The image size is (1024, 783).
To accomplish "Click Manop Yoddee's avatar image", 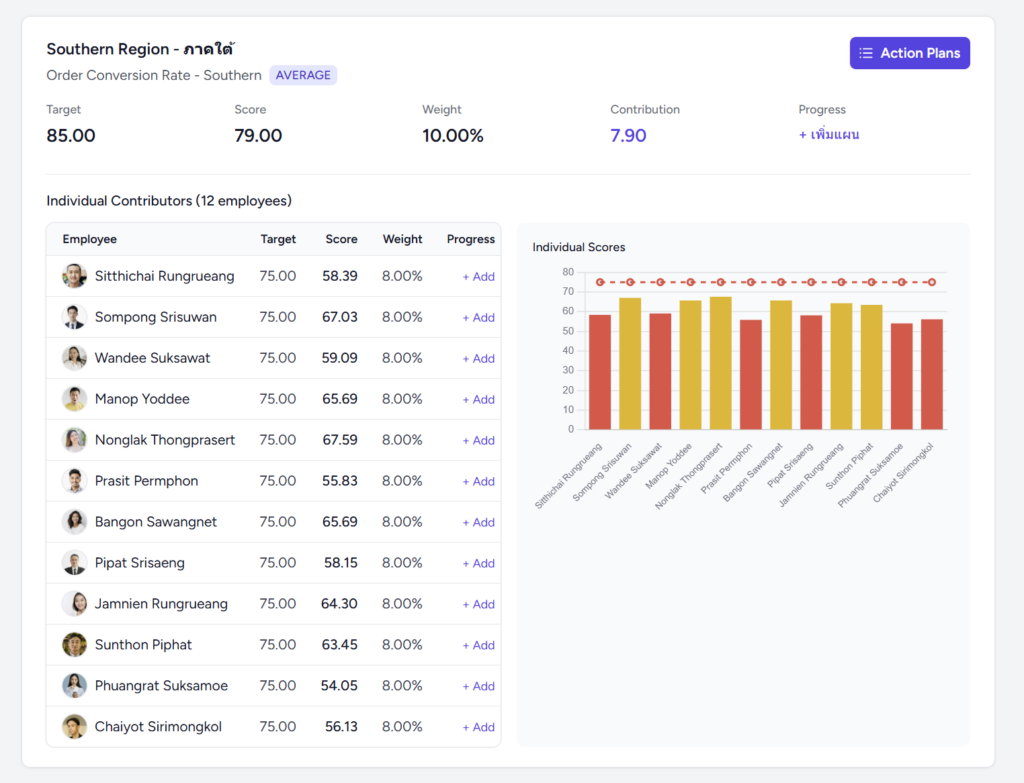I will 74,399.
